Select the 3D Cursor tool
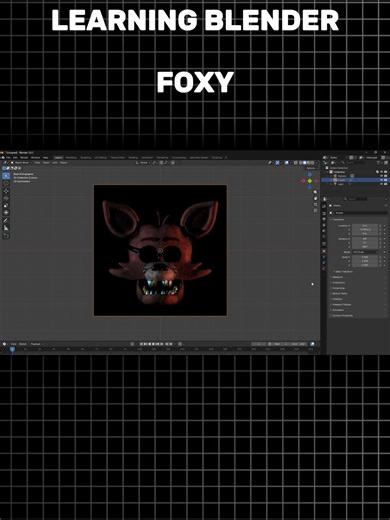The width and height of the screenshot is (390, 520). point(6,183)
